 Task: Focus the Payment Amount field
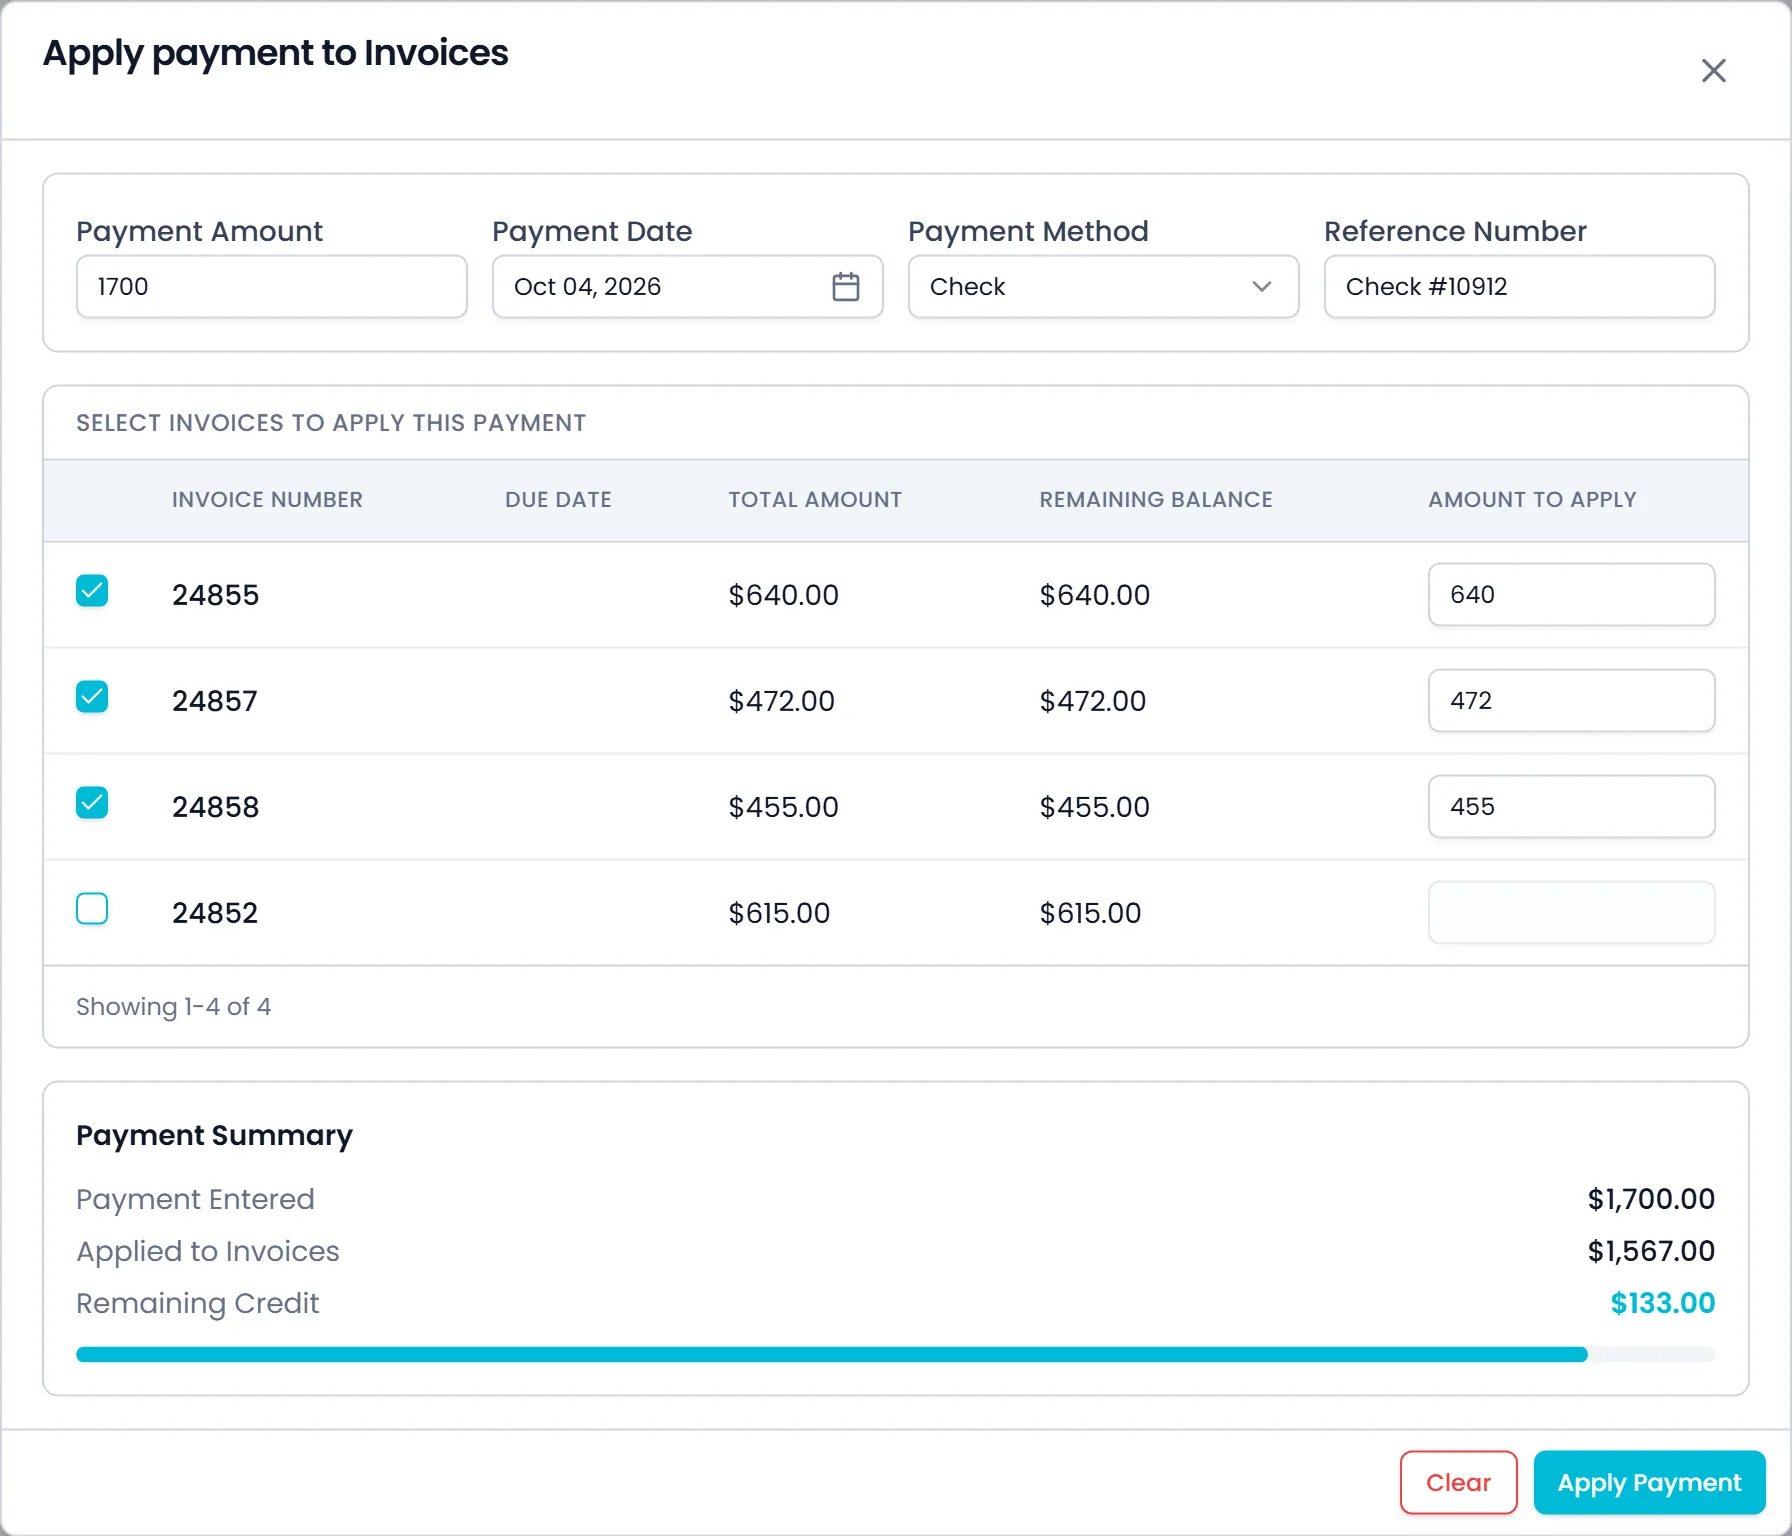coord(272,287)
